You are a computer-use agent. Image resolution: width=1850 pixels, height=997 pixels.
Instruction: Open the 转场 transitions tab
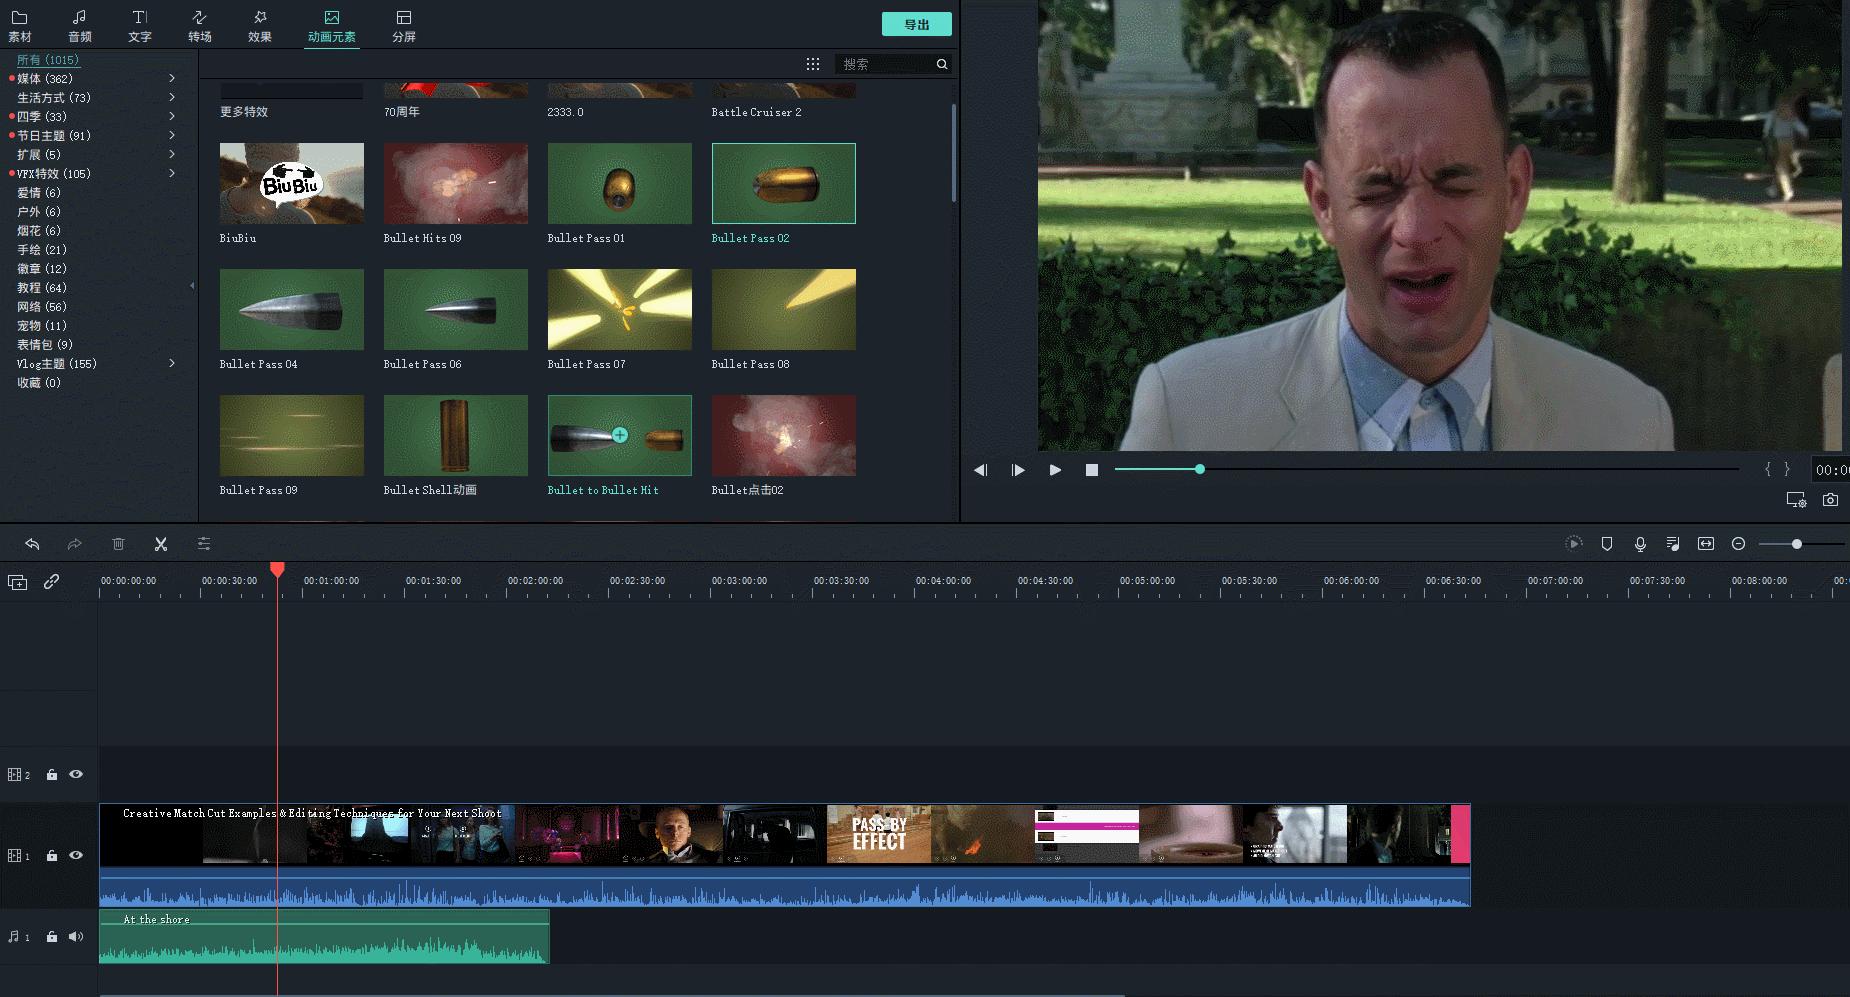coord(200,26)
